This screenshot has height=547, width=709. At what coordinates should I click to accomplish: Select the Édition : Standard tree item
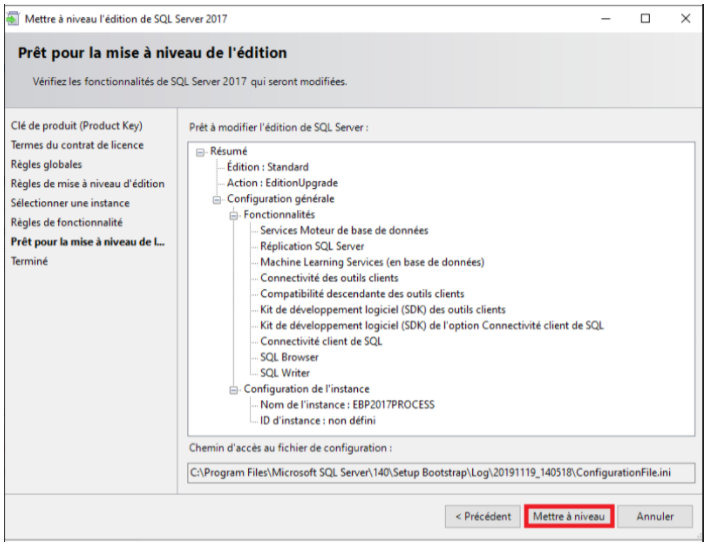(268, 167)
